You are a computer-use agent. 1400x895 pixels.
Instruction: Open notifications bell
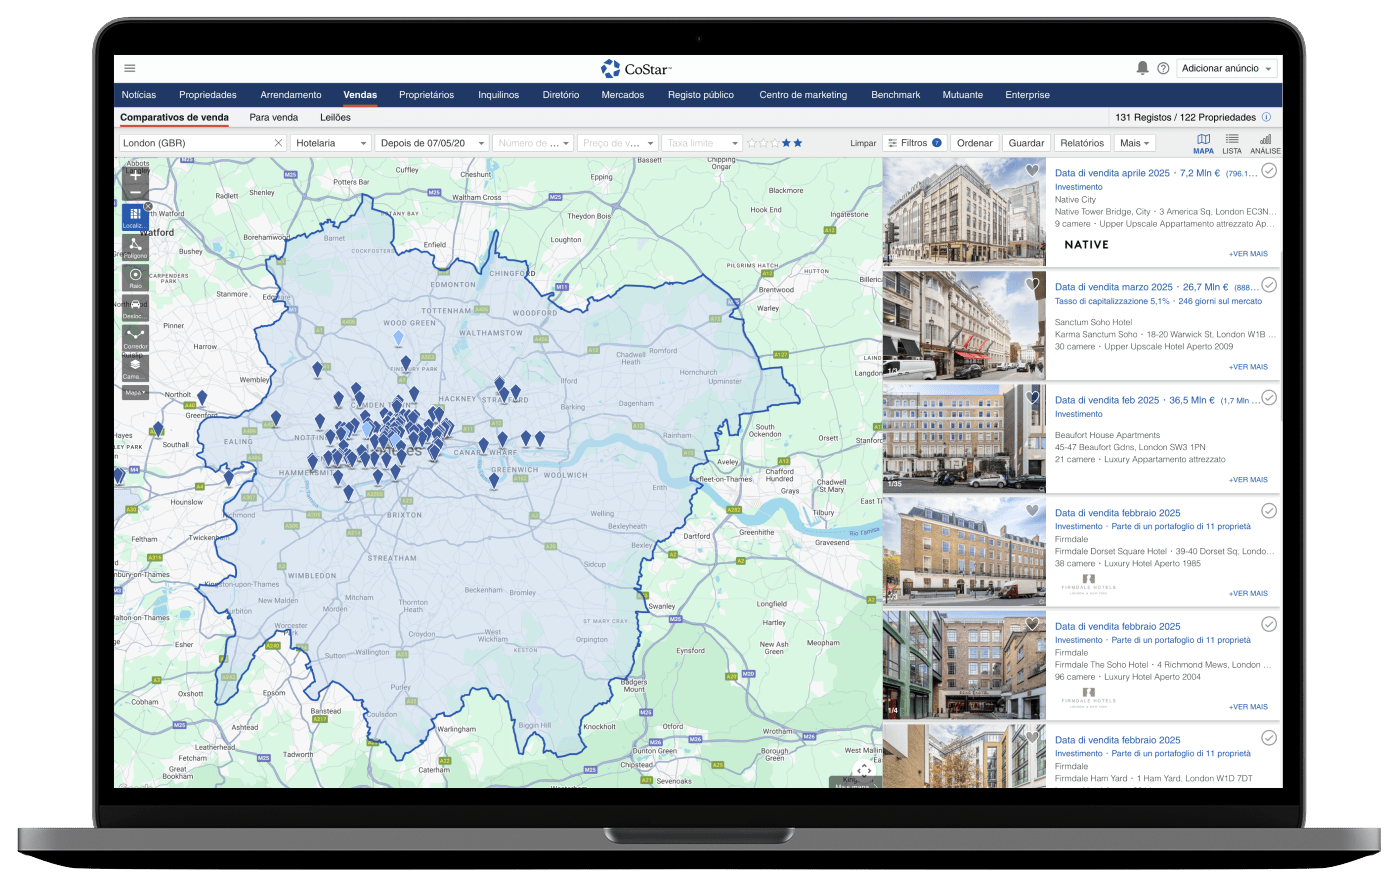click(x=1142, y=68)
